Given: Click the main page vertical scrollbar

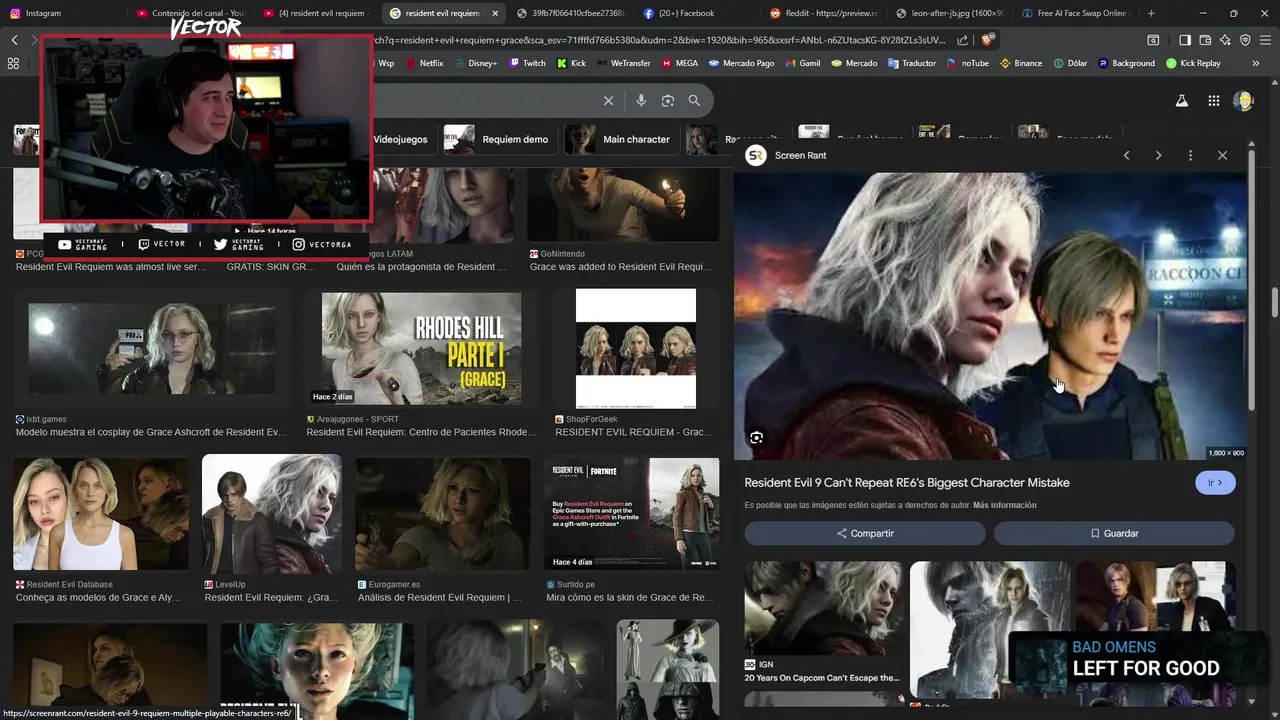Looking at the screenshot, I should [x=1274, y=302].
